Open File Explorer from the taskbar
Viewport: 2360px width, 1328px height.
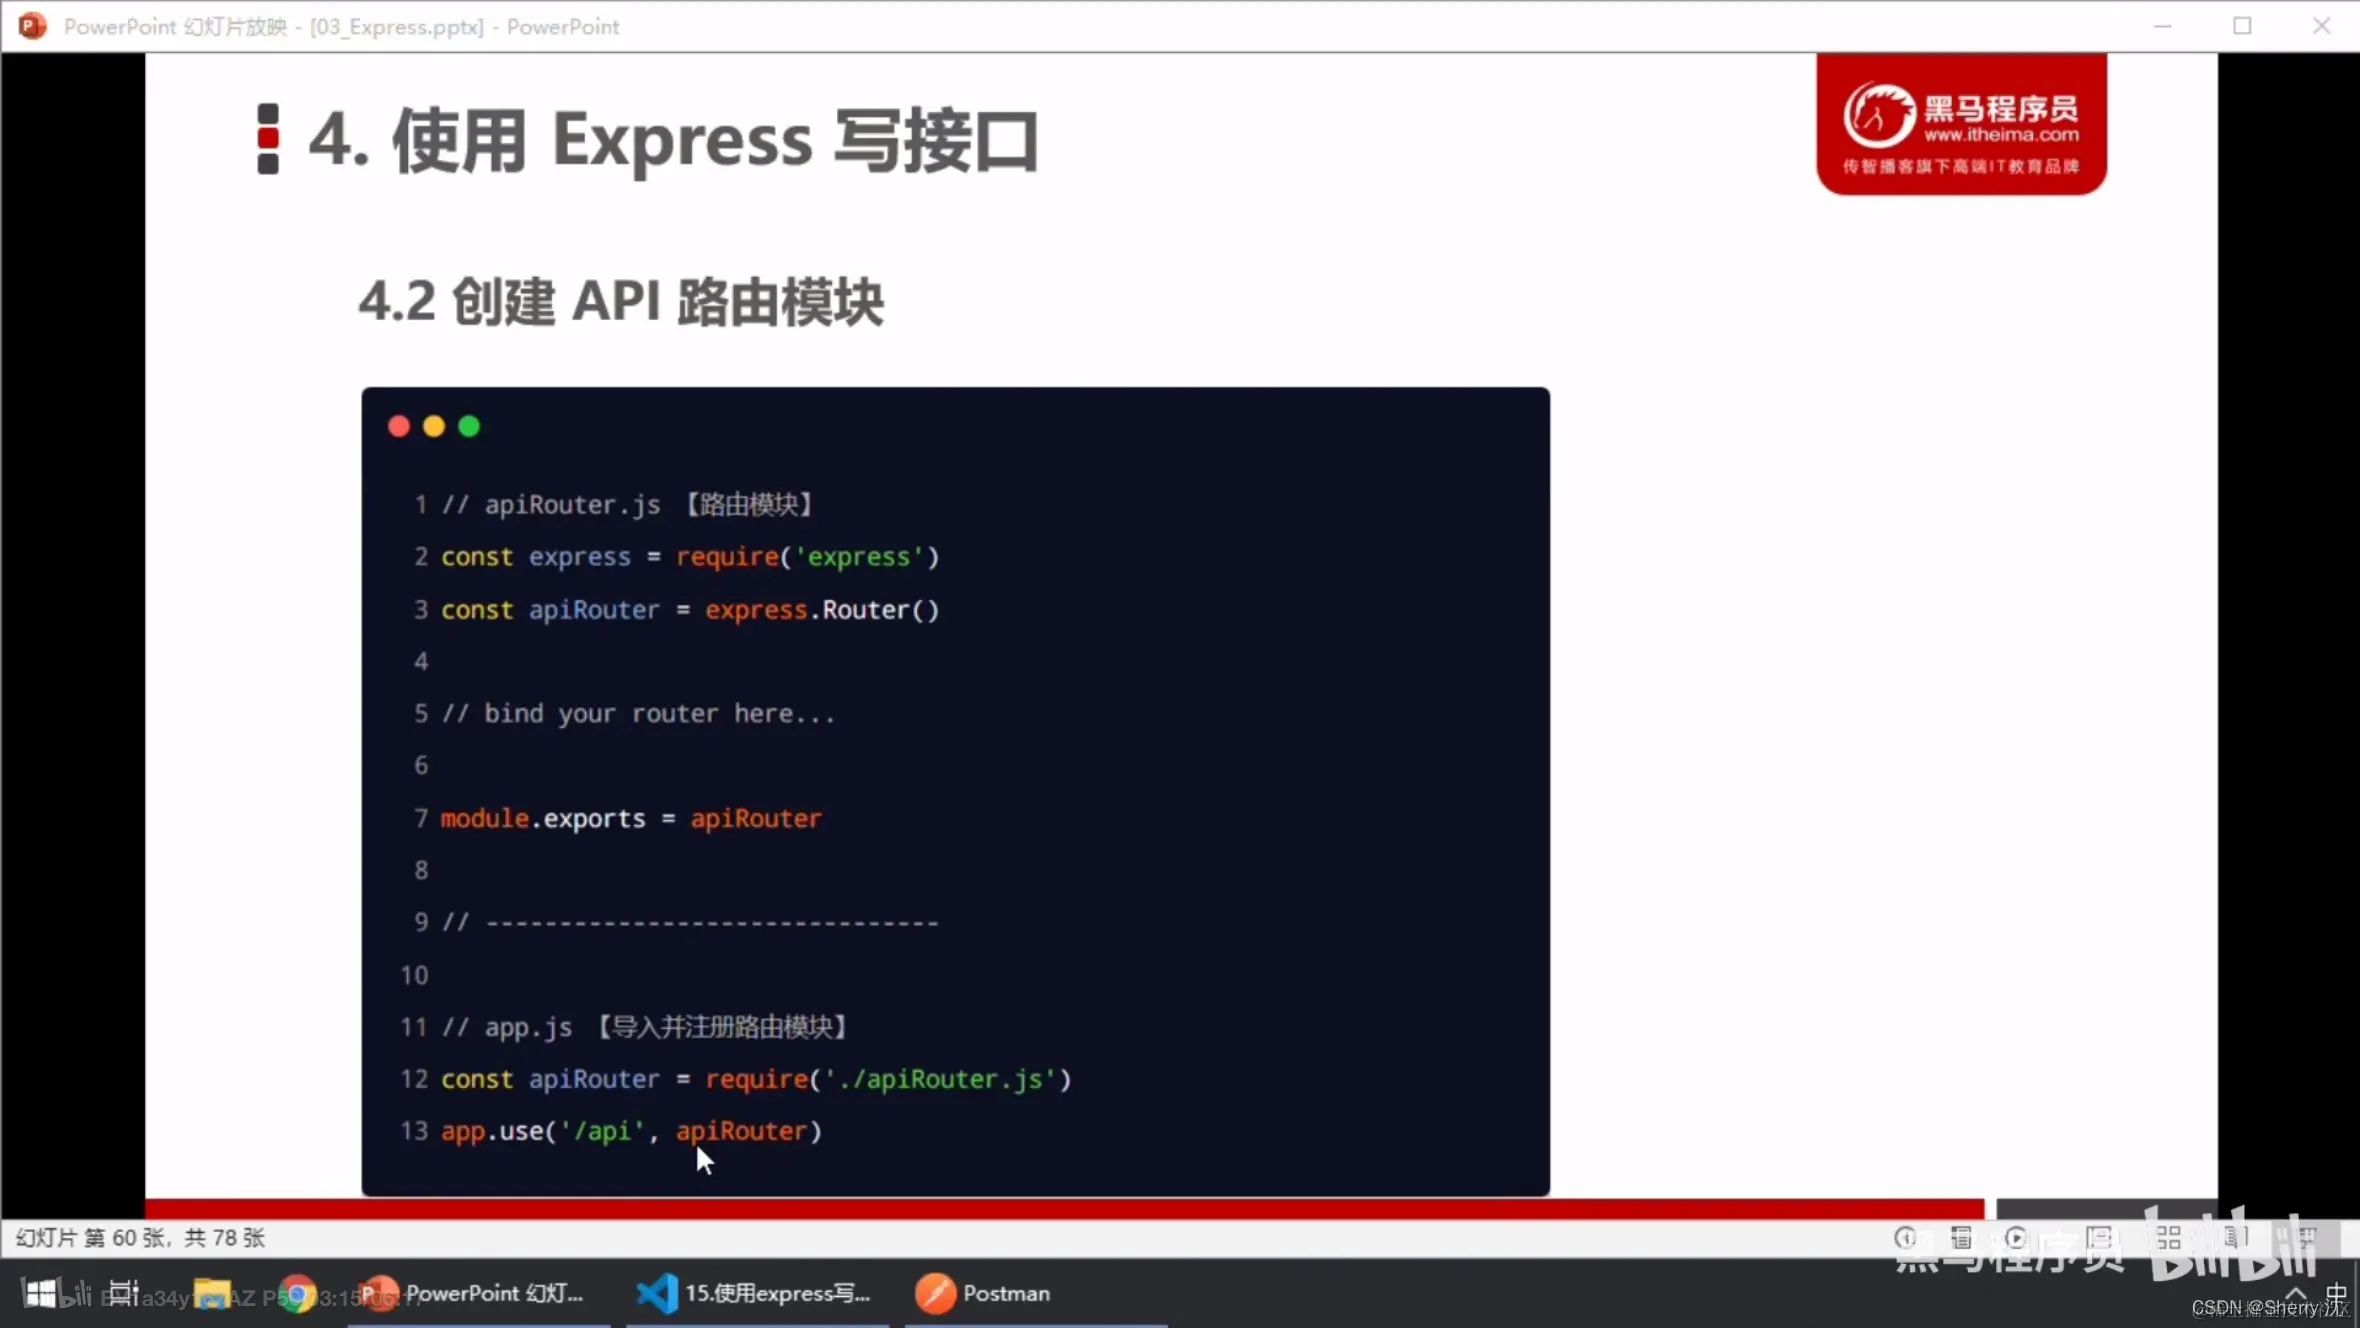click(x=211, y=1294)
